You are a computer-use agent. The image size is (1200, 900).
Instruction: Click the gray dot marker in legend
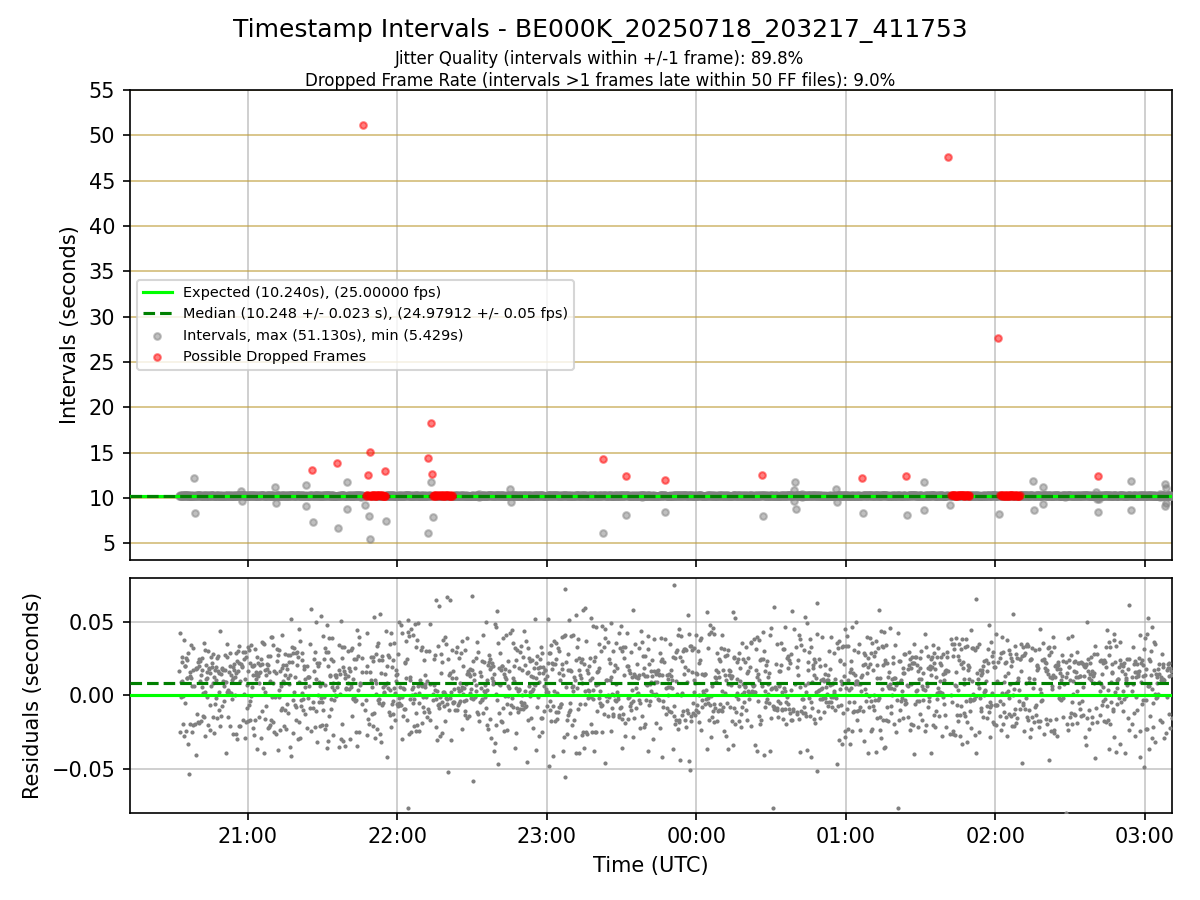157,335
